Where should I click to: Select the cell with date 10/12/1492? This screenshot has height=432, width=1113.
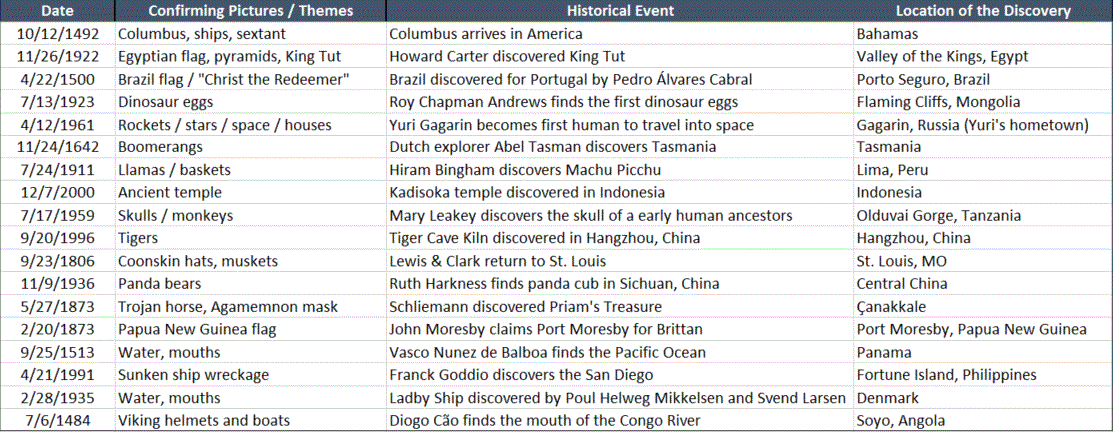59,33
